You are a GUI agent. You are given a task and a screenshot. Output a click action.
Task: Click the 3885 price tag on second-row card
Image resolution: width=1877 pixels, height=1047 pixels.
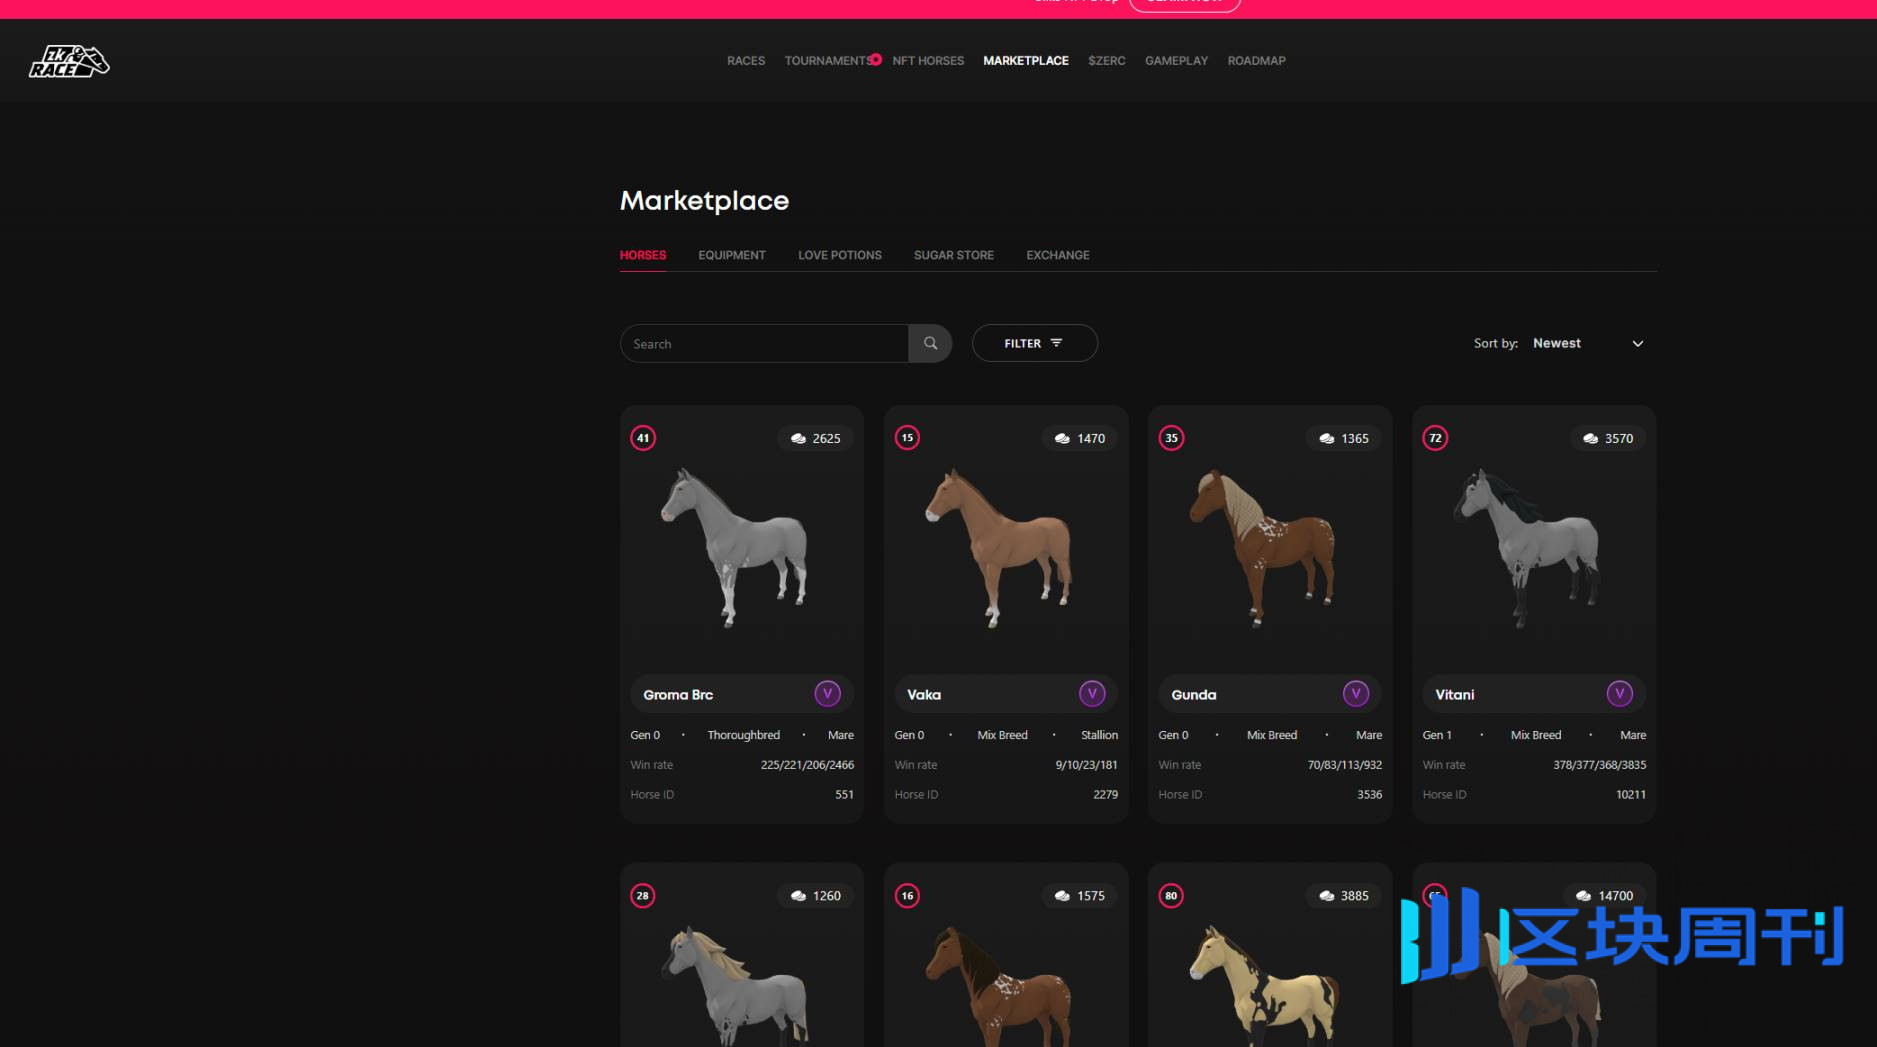point(1344,896)
